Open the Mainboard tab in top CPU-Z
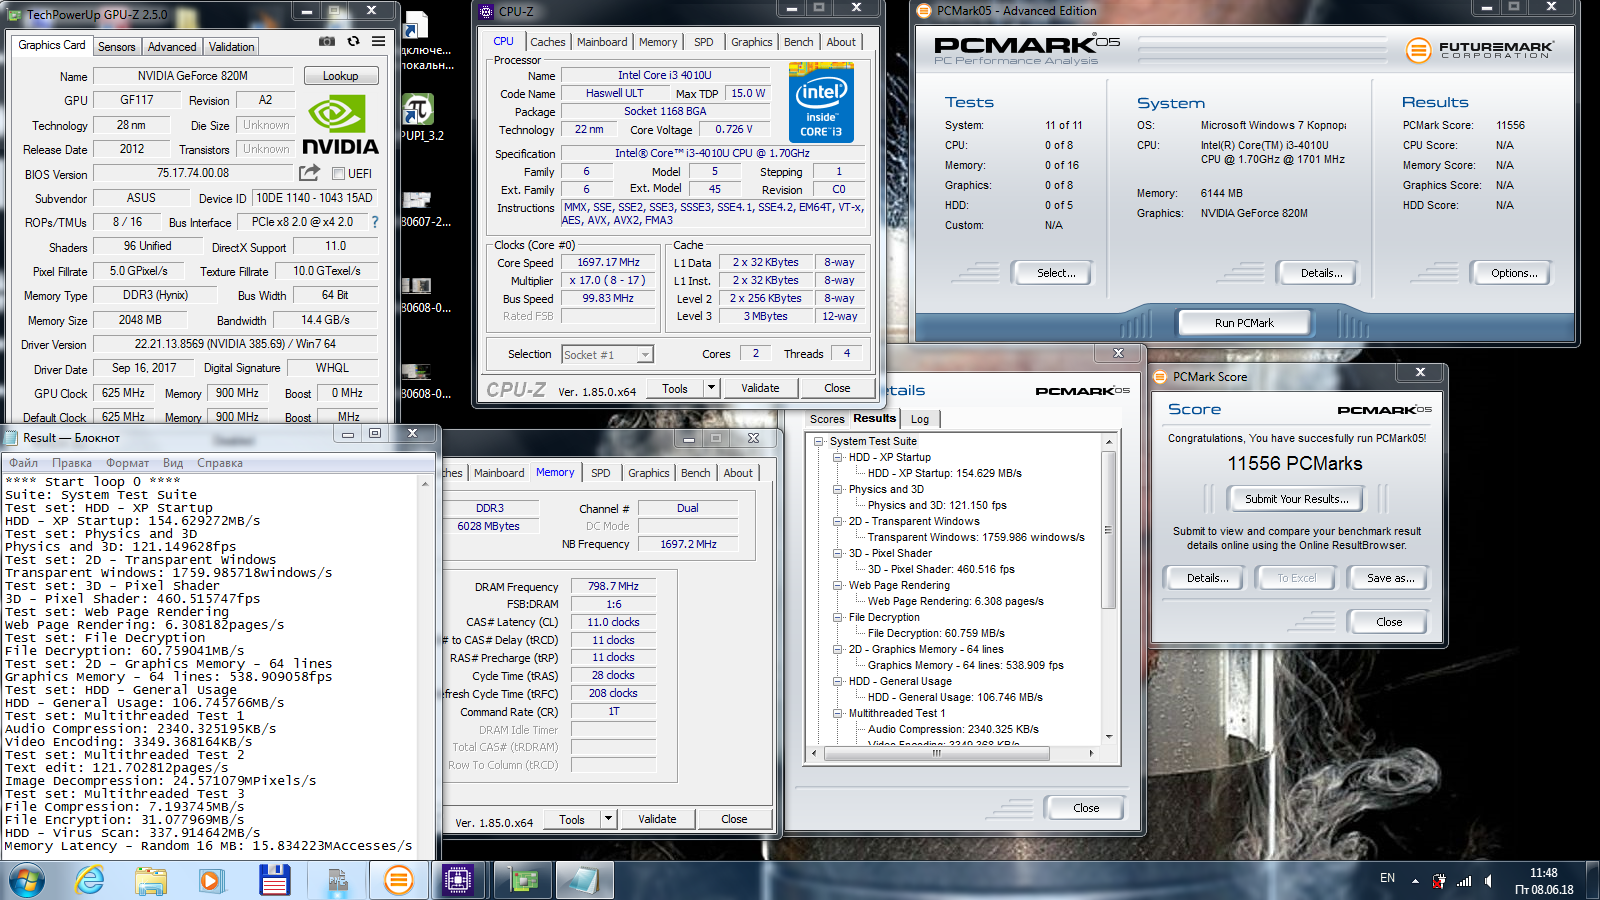Image resolution: width=1600 pixels, height=900 pixels. 602,42
